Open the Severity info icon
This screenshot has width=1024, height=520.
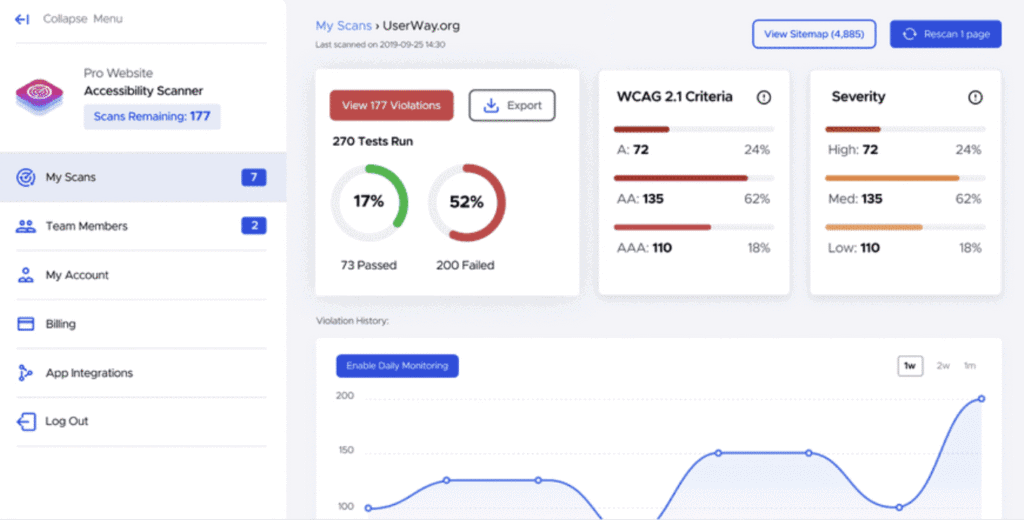tap(975, 97)
